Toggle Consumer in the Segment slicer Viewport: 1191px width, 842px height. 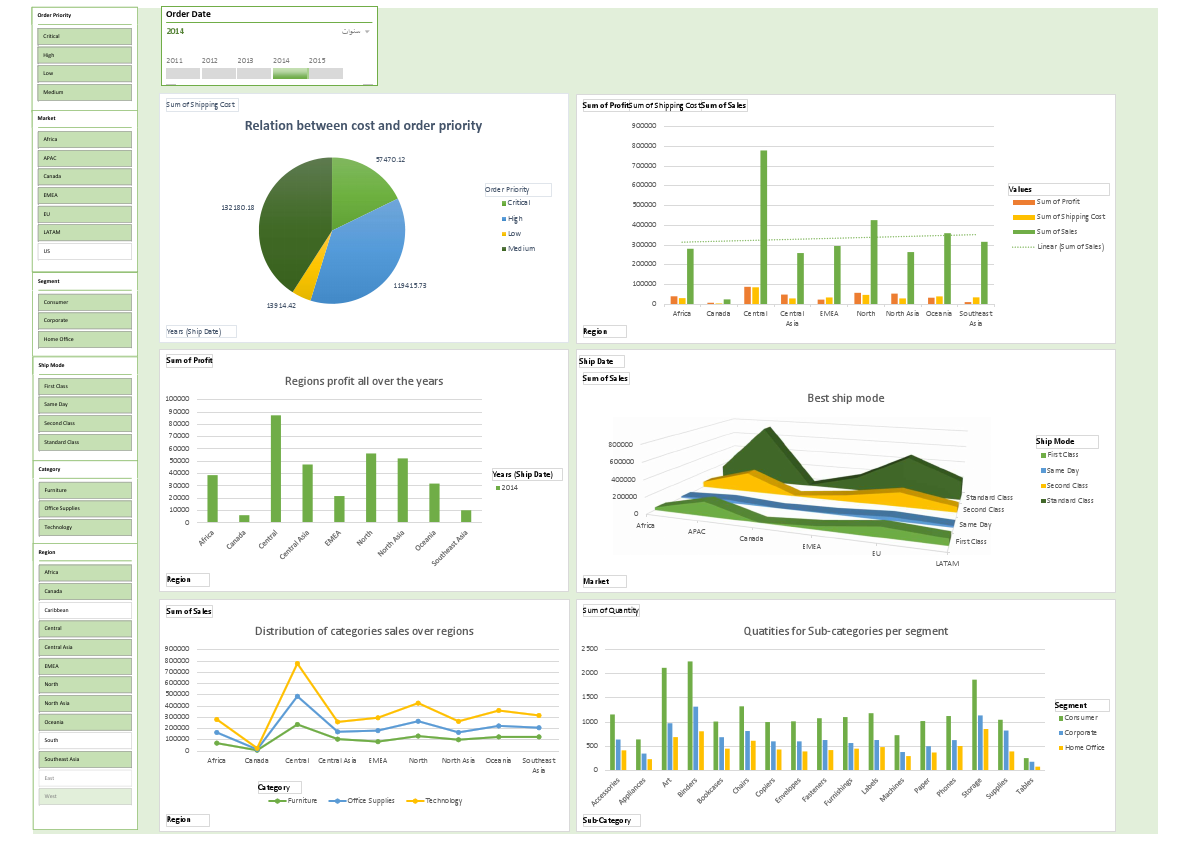click(84, 301)
